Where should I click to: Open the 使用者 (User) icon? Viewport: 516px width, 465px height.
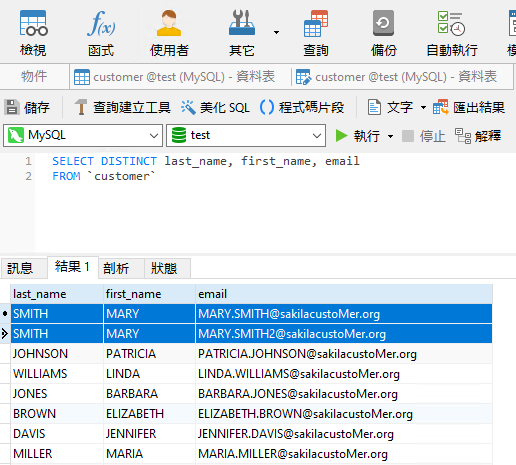(169, 33)
